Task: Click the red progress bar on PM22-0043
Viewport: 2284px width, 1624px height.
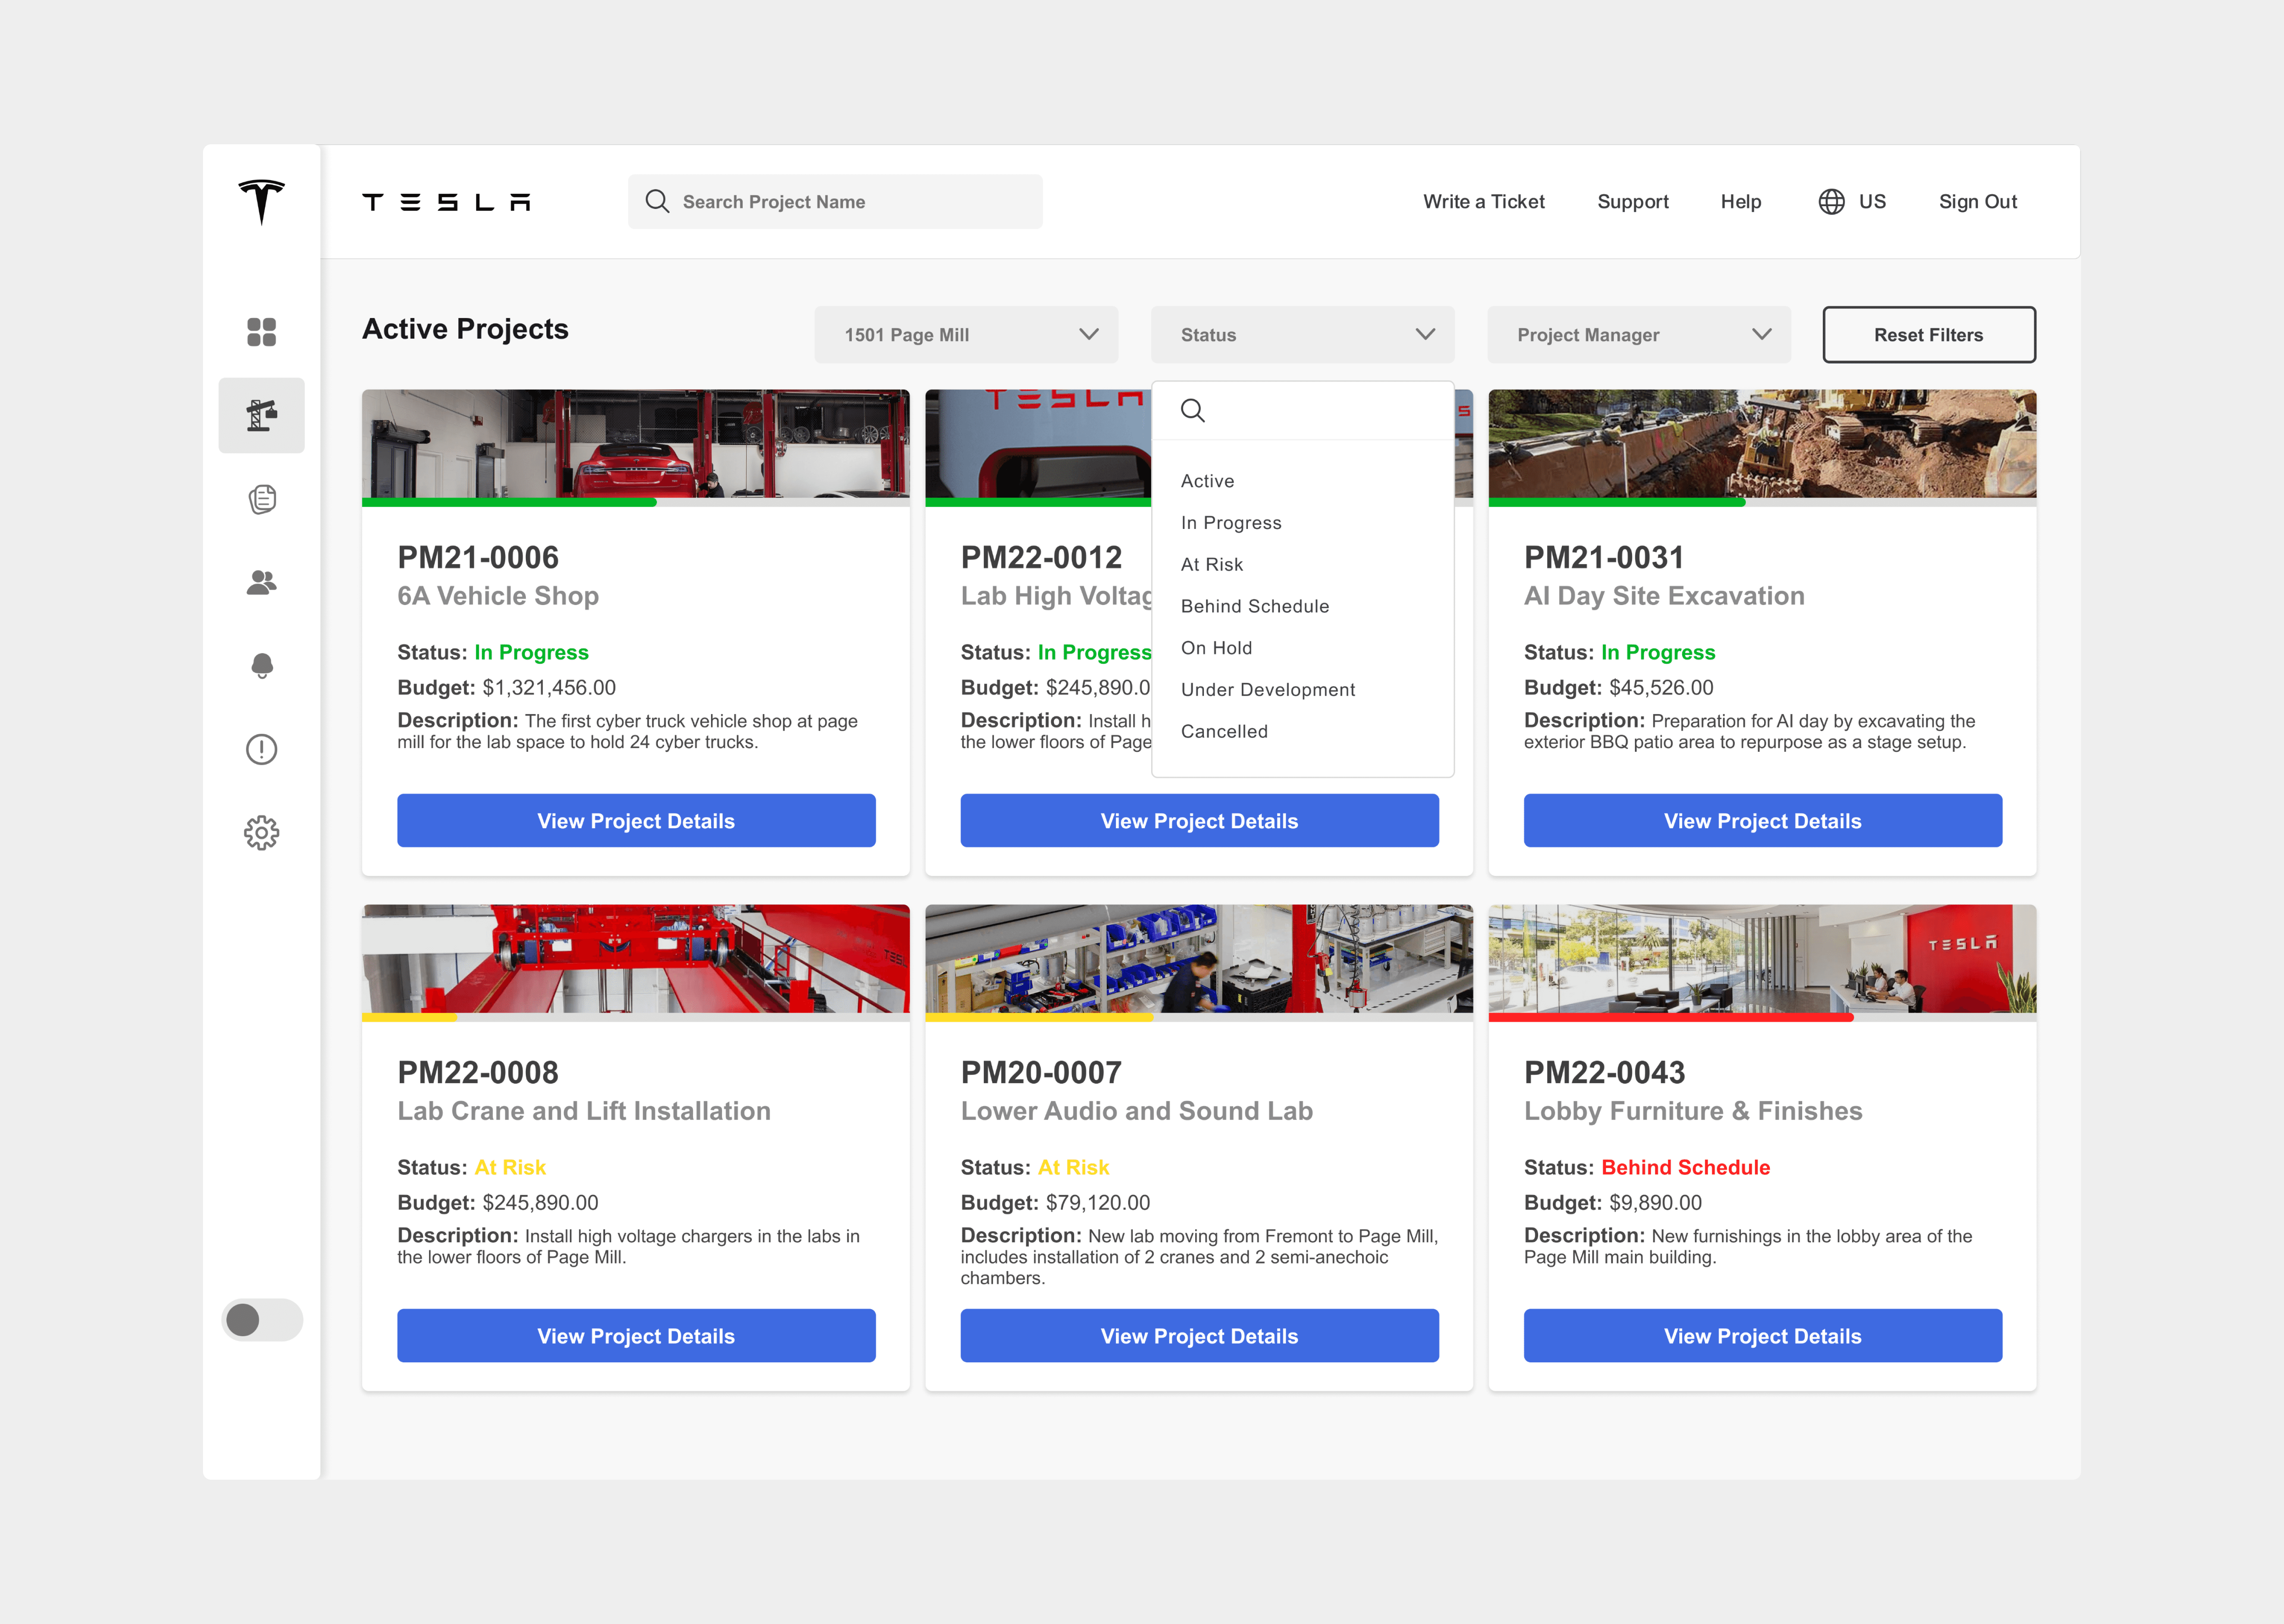Action: coord(1671,1017)
